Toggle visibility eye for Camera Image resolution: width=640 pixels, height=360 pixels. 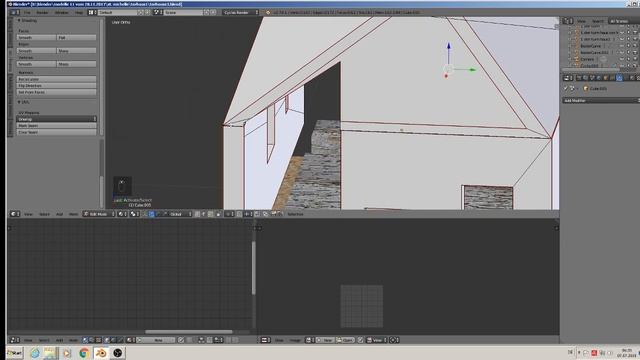622,59
